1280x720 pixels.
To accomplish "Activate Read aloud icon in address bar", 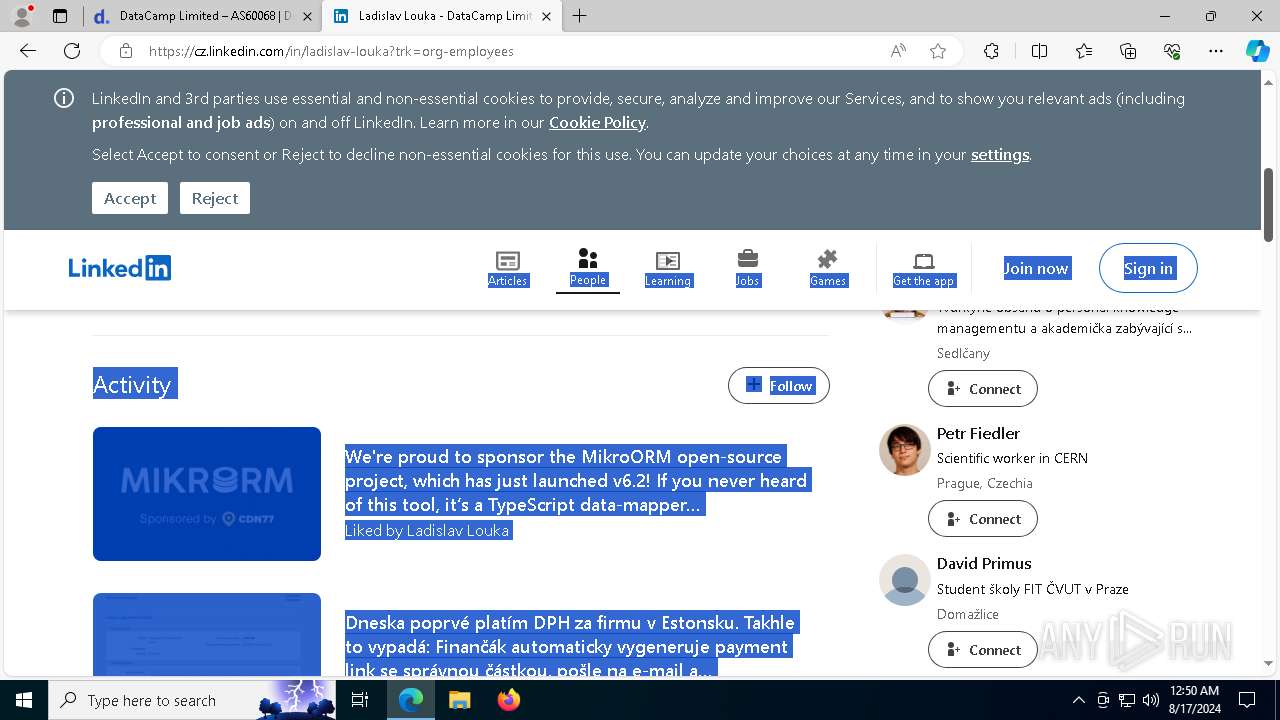I will point(898,51).
